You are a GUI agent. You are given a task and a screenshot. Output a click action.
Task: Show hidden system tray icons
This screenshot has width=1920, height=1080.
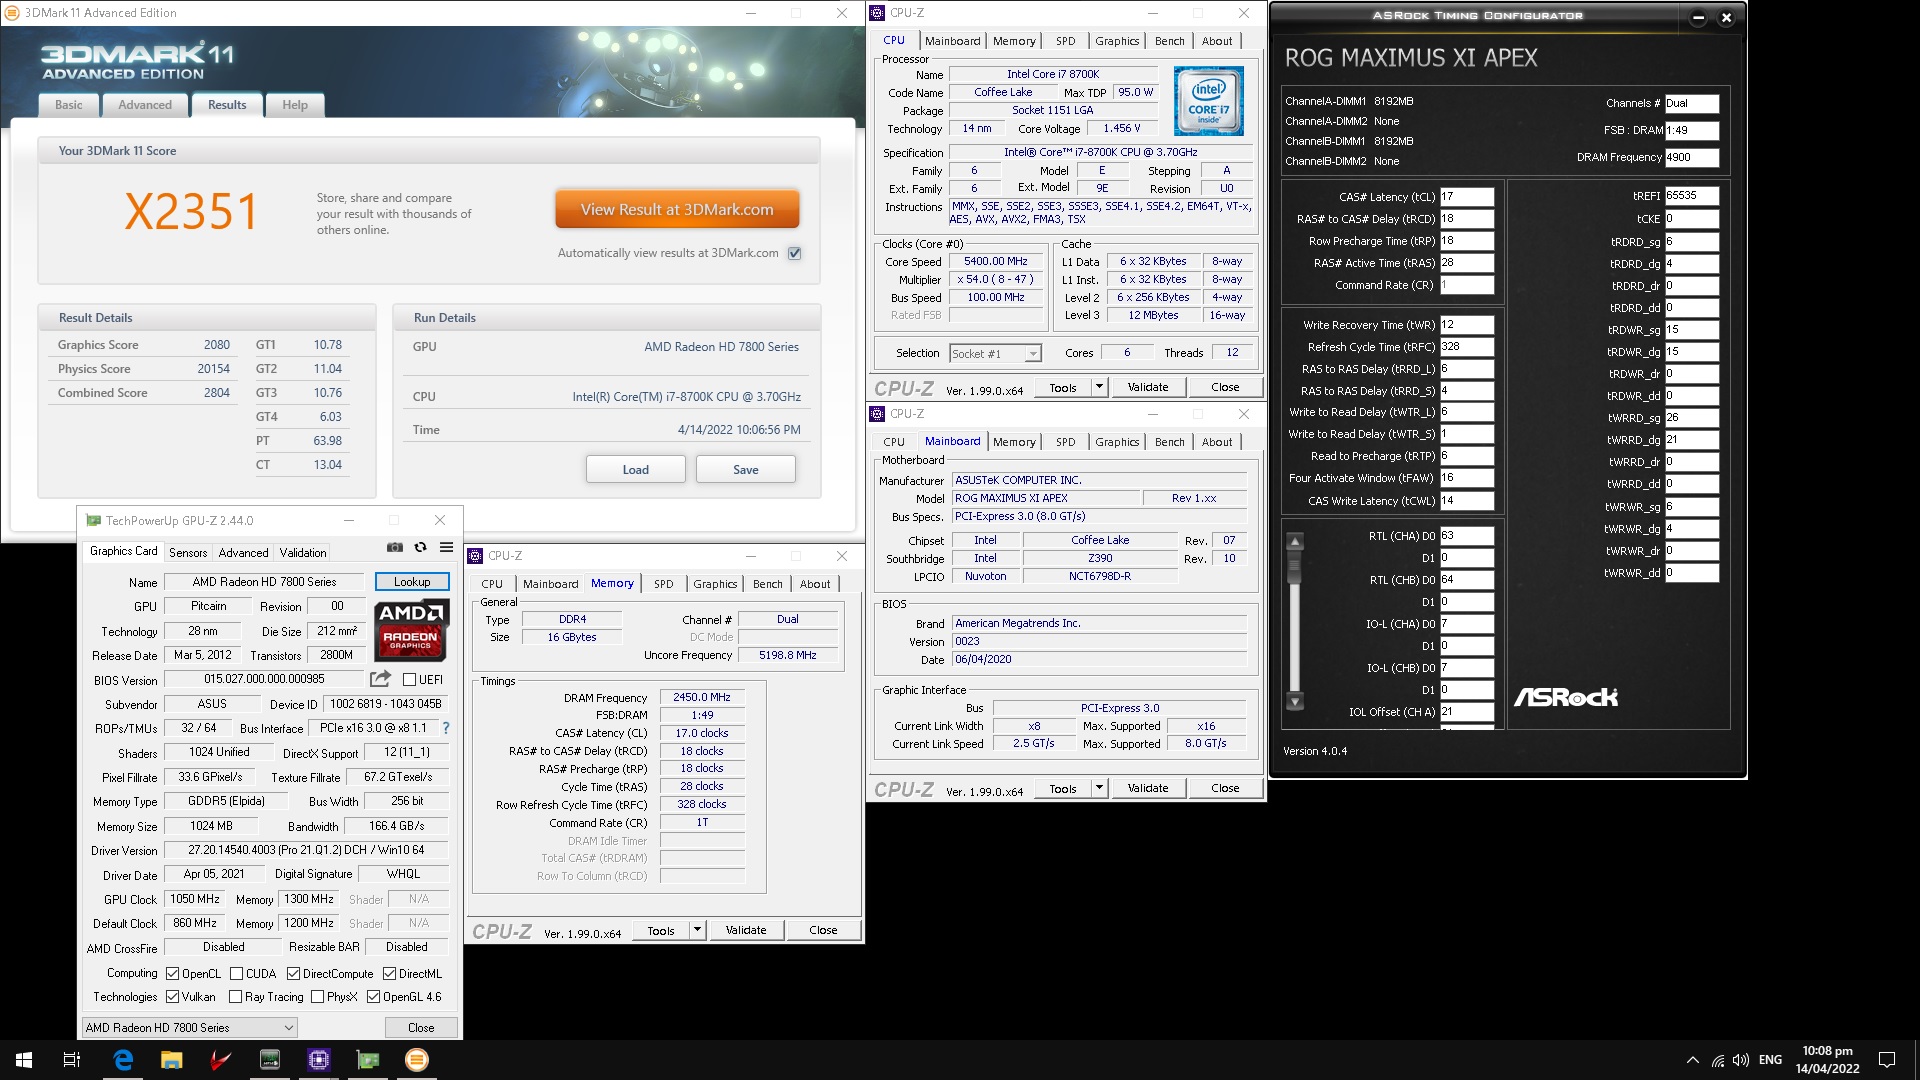pyautogui.click(x=1692, y=1060)
